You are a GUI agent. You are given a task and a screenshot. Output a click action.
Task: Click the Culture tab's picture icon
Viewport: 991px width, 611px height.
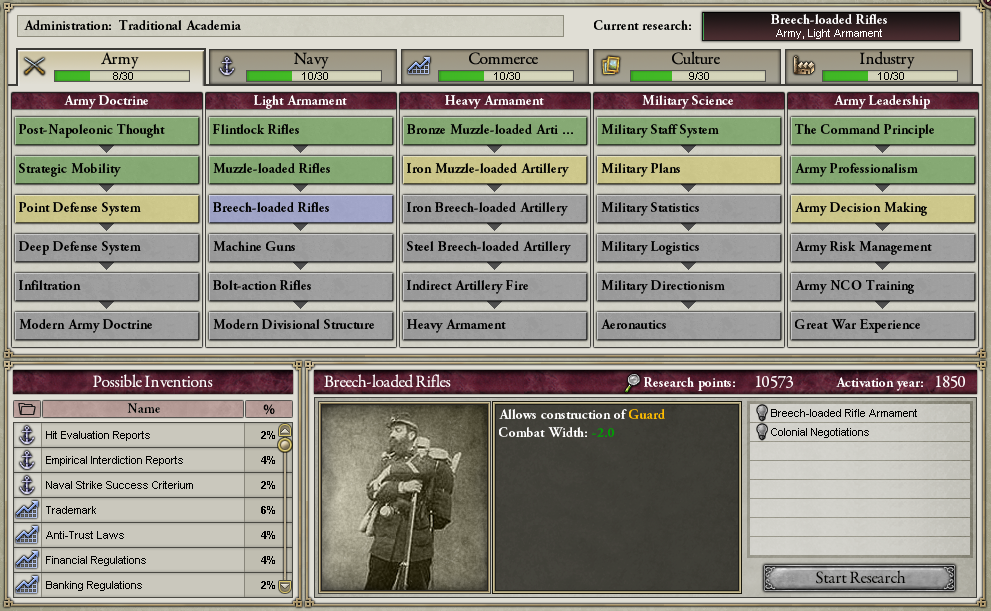coord(611,66)
